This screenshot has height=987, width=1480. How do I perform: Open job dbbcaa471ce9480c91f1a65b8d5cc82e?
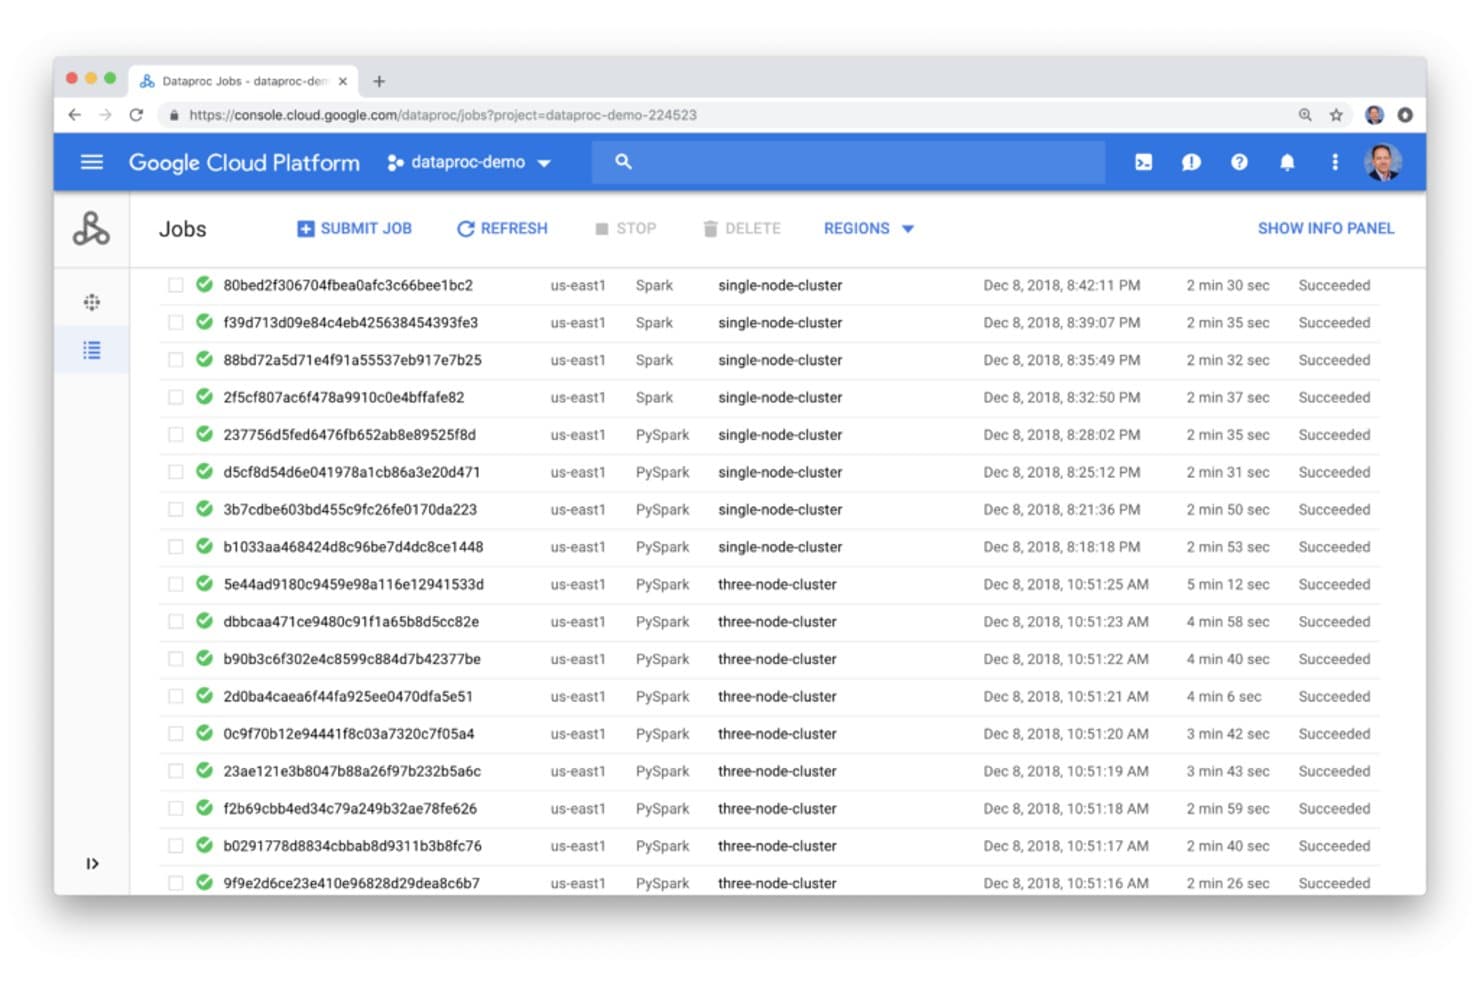351,622
